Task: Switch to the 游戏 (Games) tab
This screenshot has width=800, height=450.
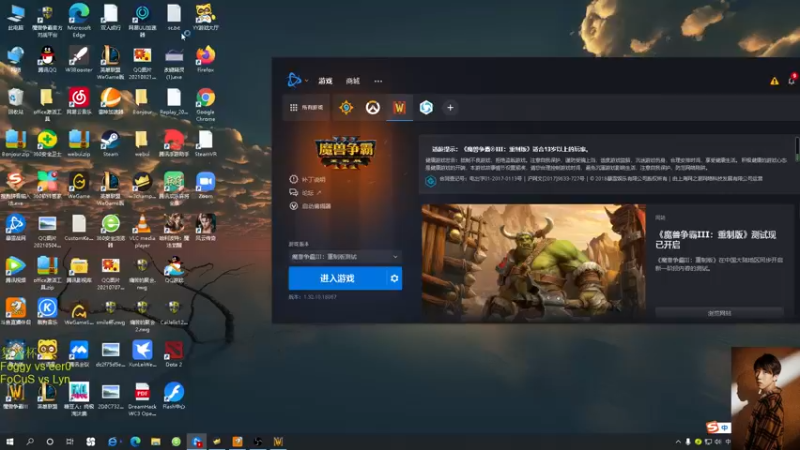Action: [x=326, y=81]
